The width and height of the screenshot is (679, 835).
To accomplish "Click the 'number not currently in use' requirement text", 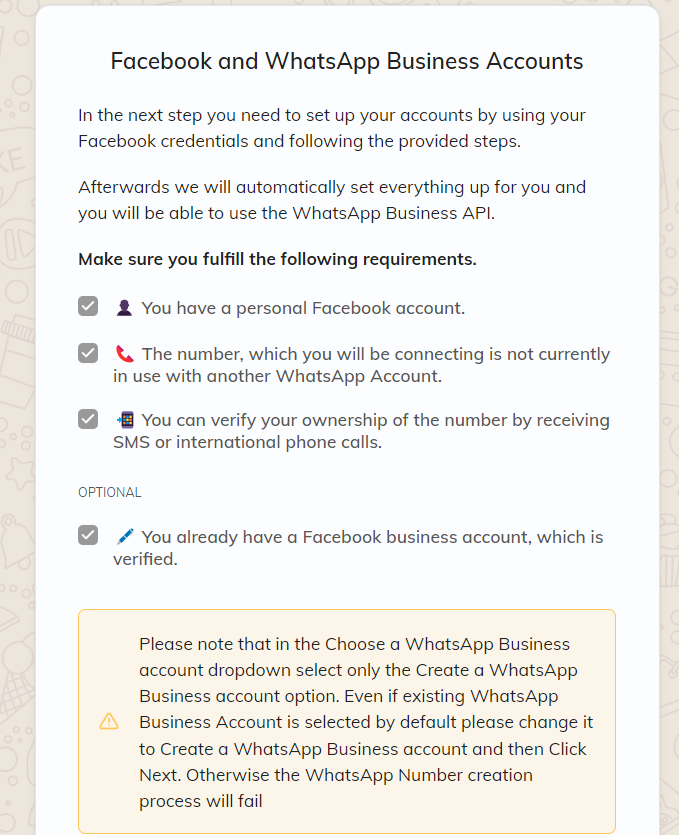I will coord(362,365).
